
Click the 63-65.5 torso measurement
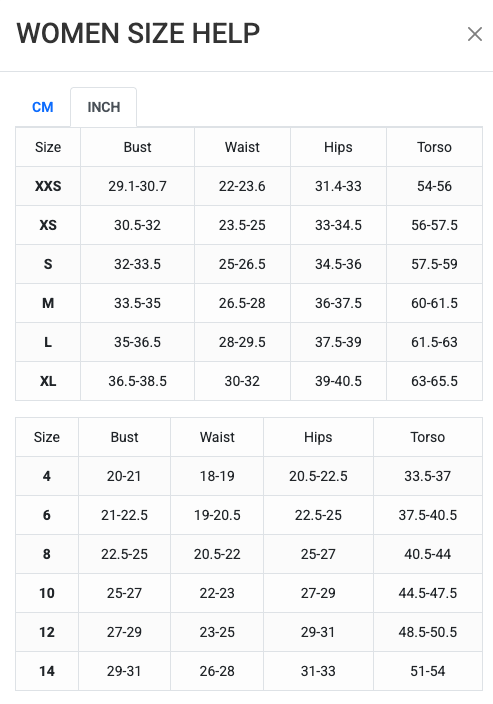[x=435, y=381]
